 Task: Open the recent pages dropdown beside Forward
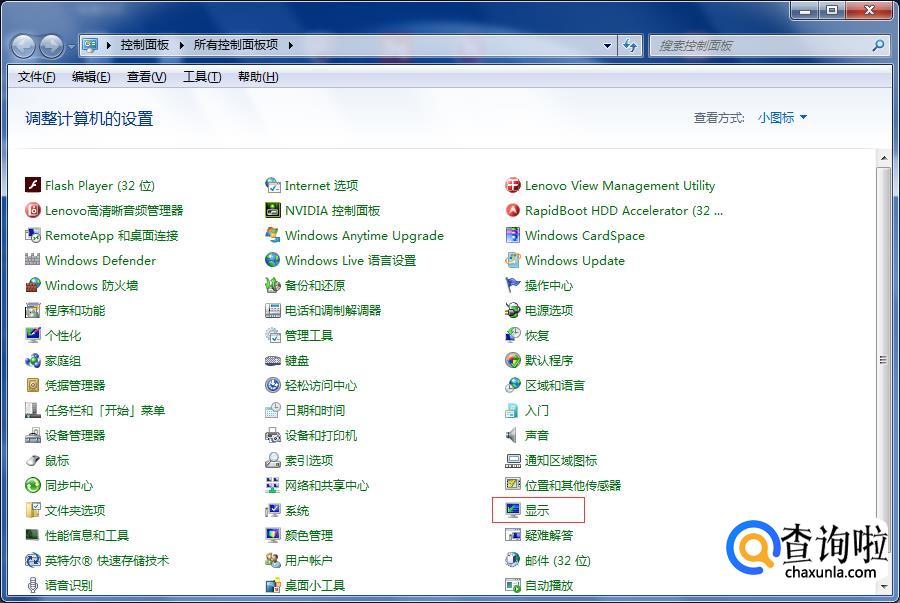pyautogui.click(x=71, y=46)
